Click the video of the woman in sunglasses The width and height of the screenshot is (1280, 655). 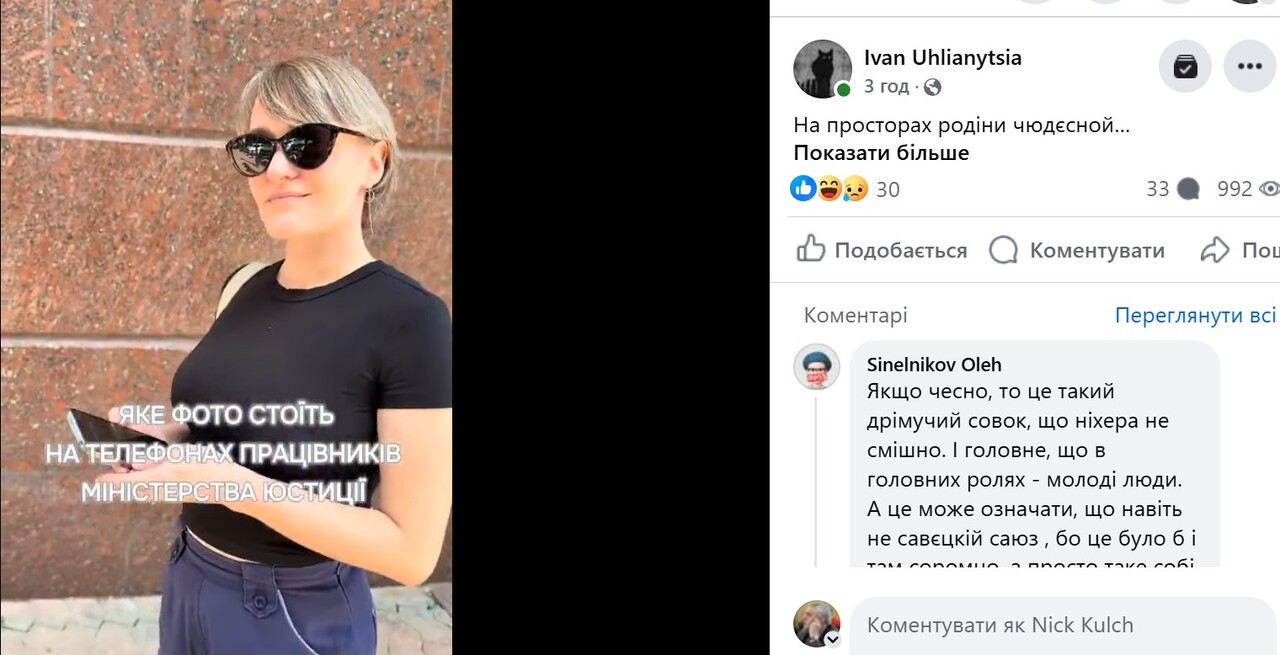tap(226, 327)
